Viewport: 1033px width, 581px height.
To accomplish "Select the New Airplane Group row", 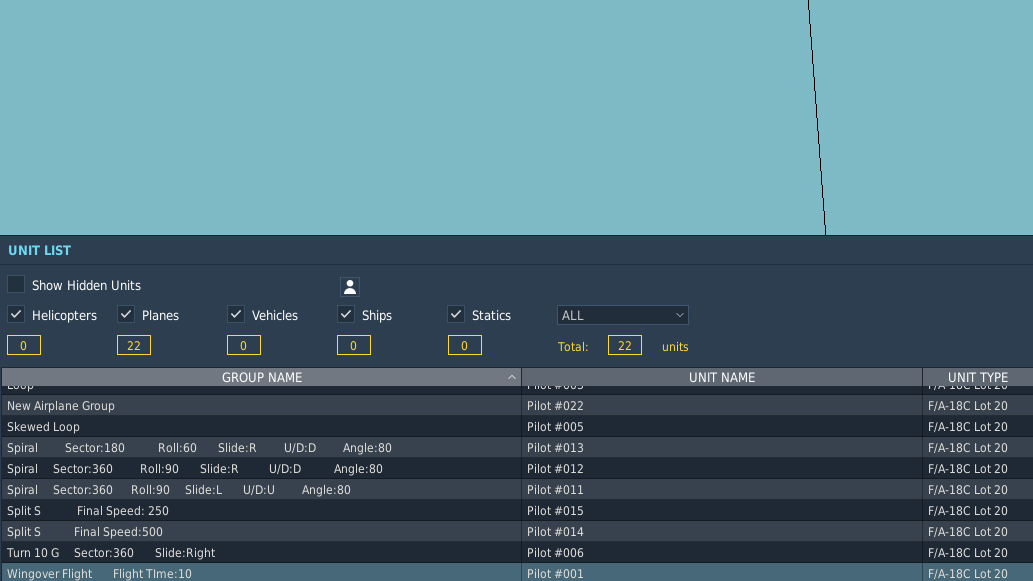I will click(61, 406).
